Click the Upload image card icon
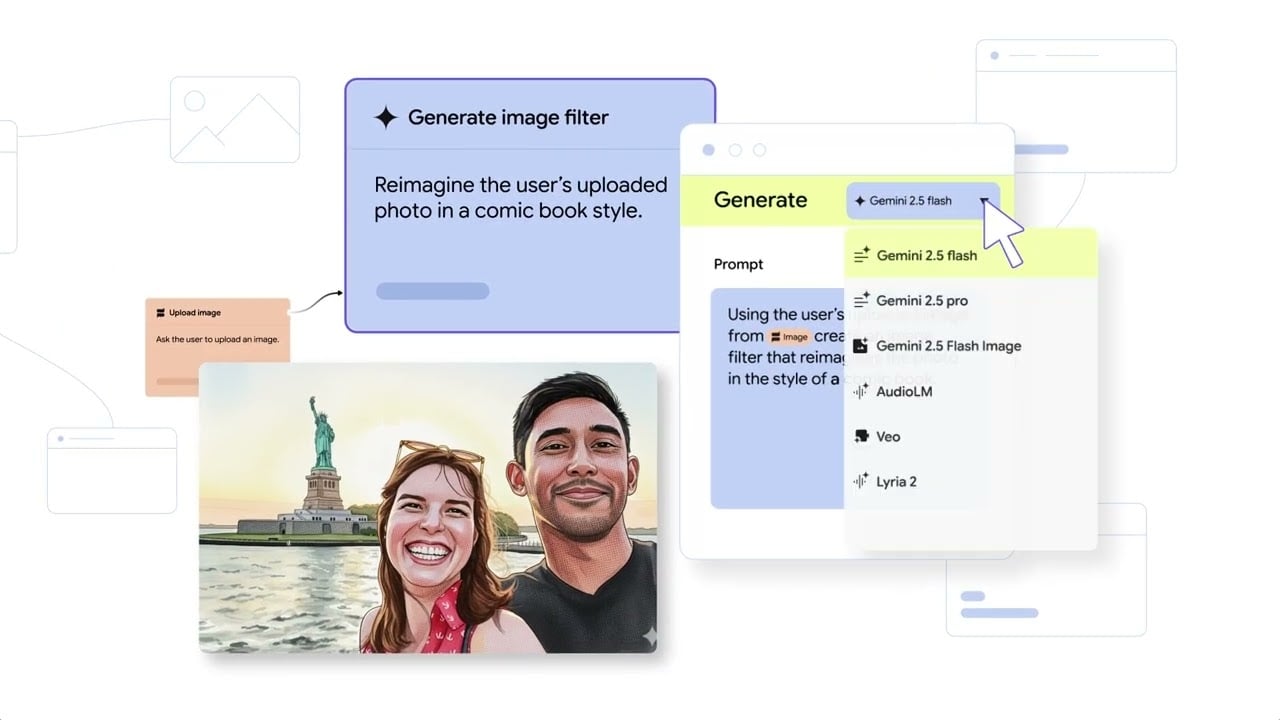This screenshot has height=720, width=1280. pyautogui.click(x=160, y=313)
